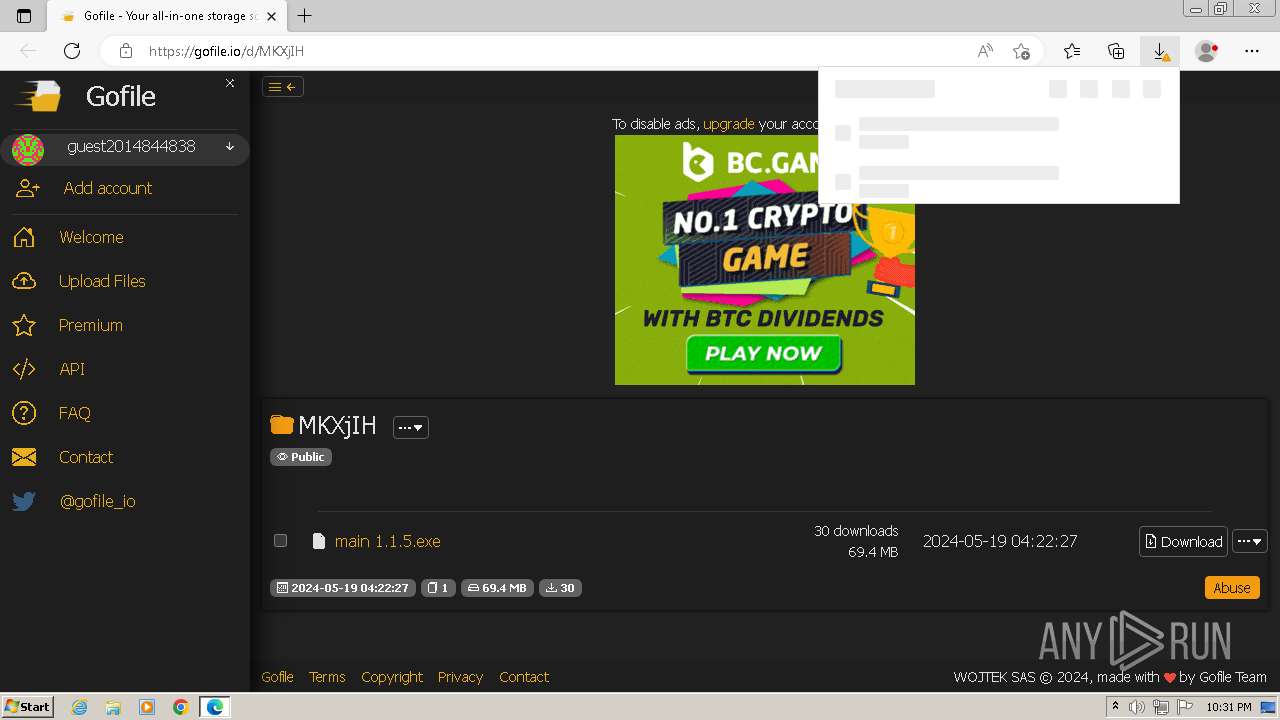Click the Twitter bird icon

pyautogui.click(x=24, y=501)
